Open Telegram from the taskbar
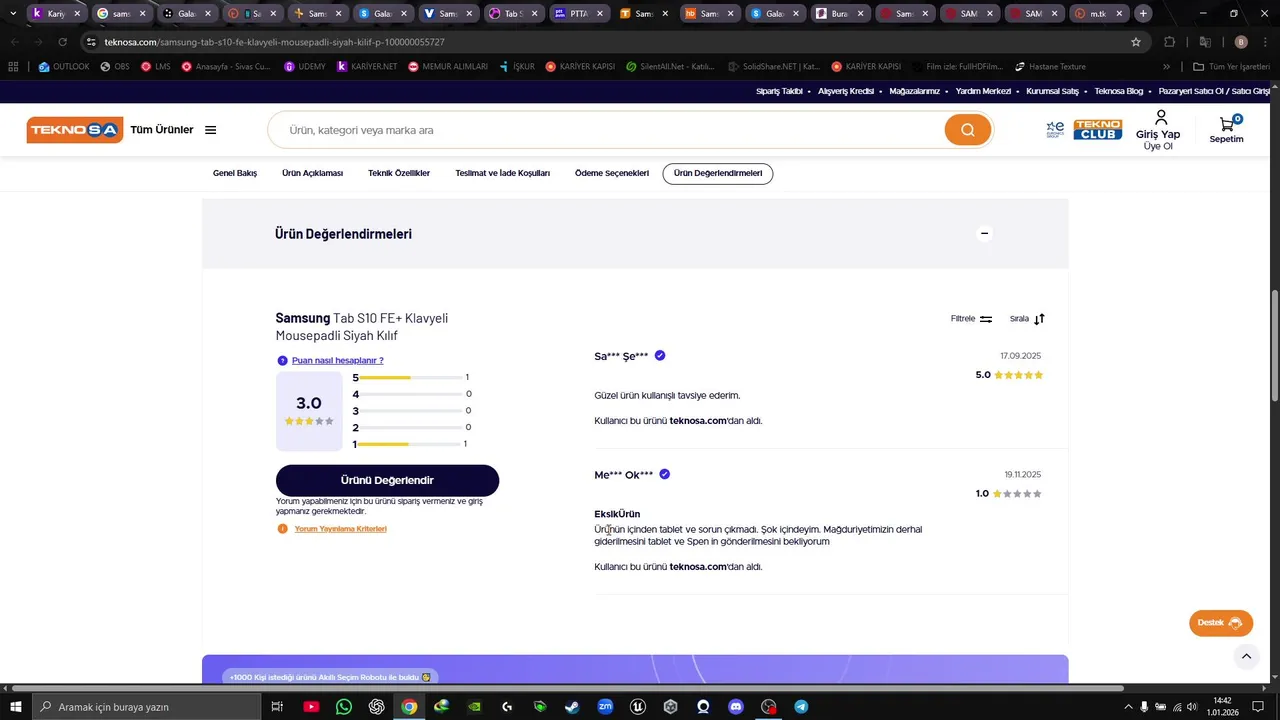This screenshot has height=720, width=1280. pos(801,707)
